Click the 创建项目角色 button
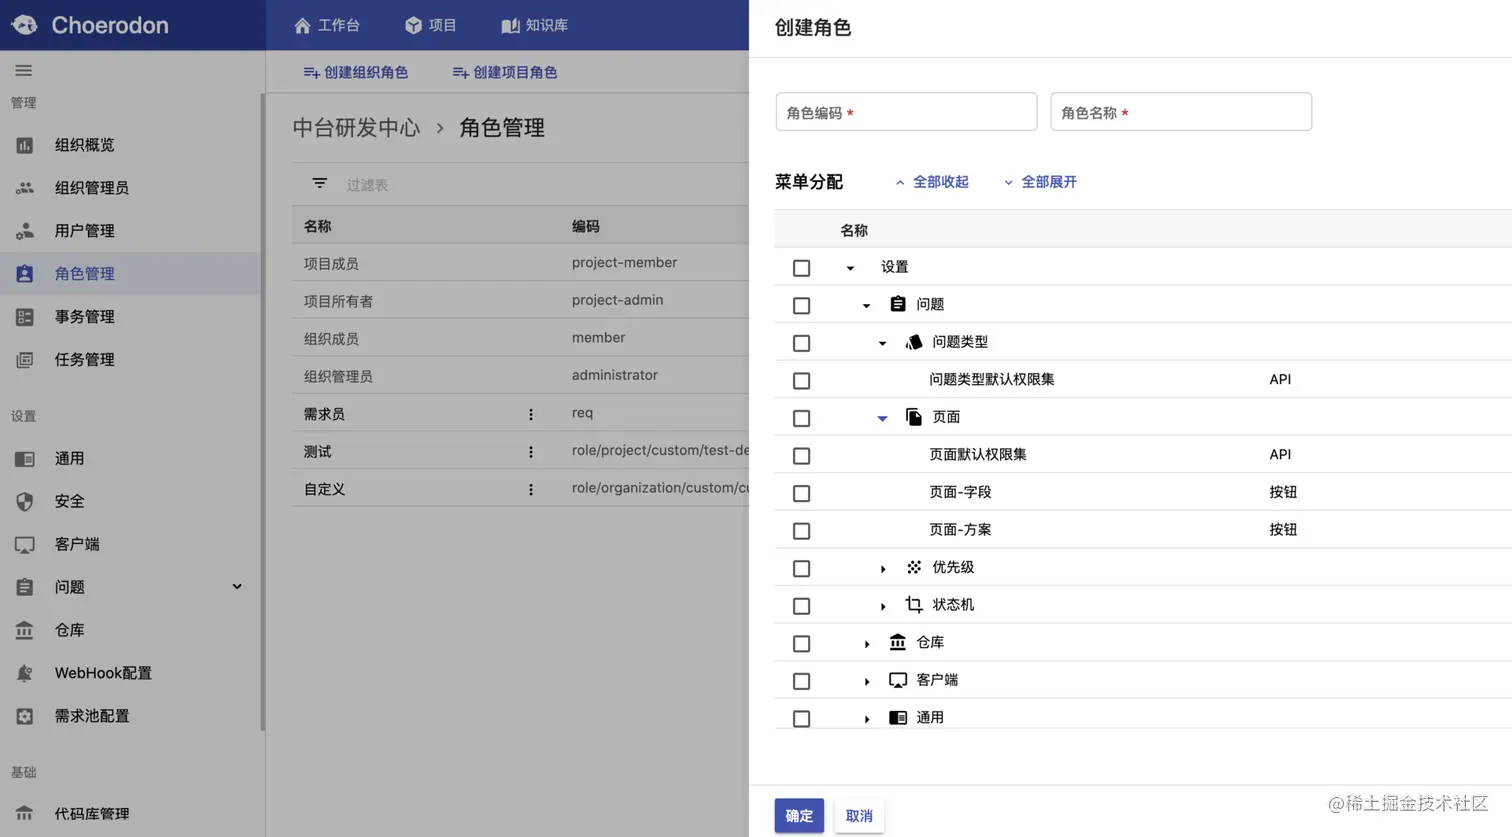Image resolution: width=1512 pixels, height=837 pixels. tap(505, 72)
